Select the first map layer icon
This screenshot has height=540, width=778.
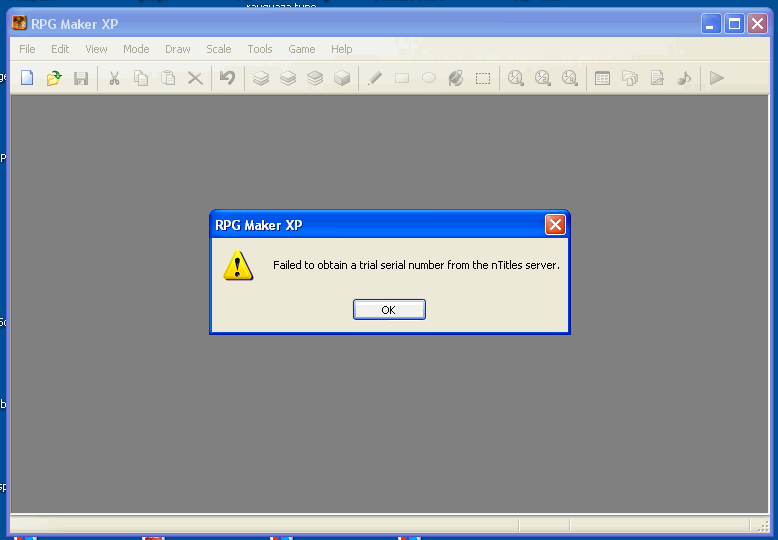[x=261, y=78]
